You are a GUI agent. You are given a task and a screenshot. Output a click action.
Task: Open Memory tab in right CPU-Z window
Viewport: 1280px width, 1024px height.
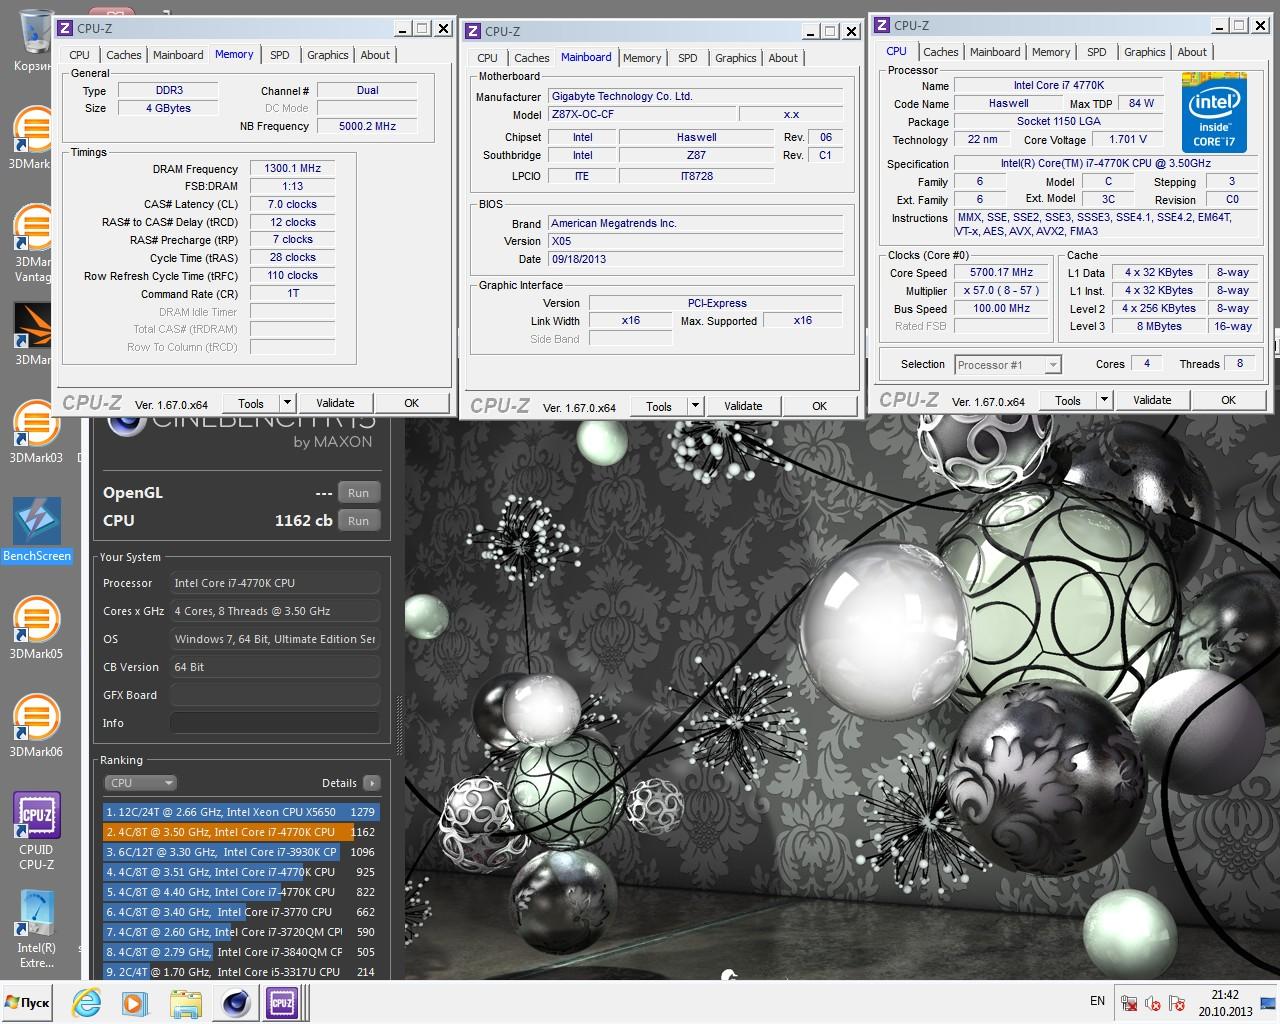(1051, 52)
